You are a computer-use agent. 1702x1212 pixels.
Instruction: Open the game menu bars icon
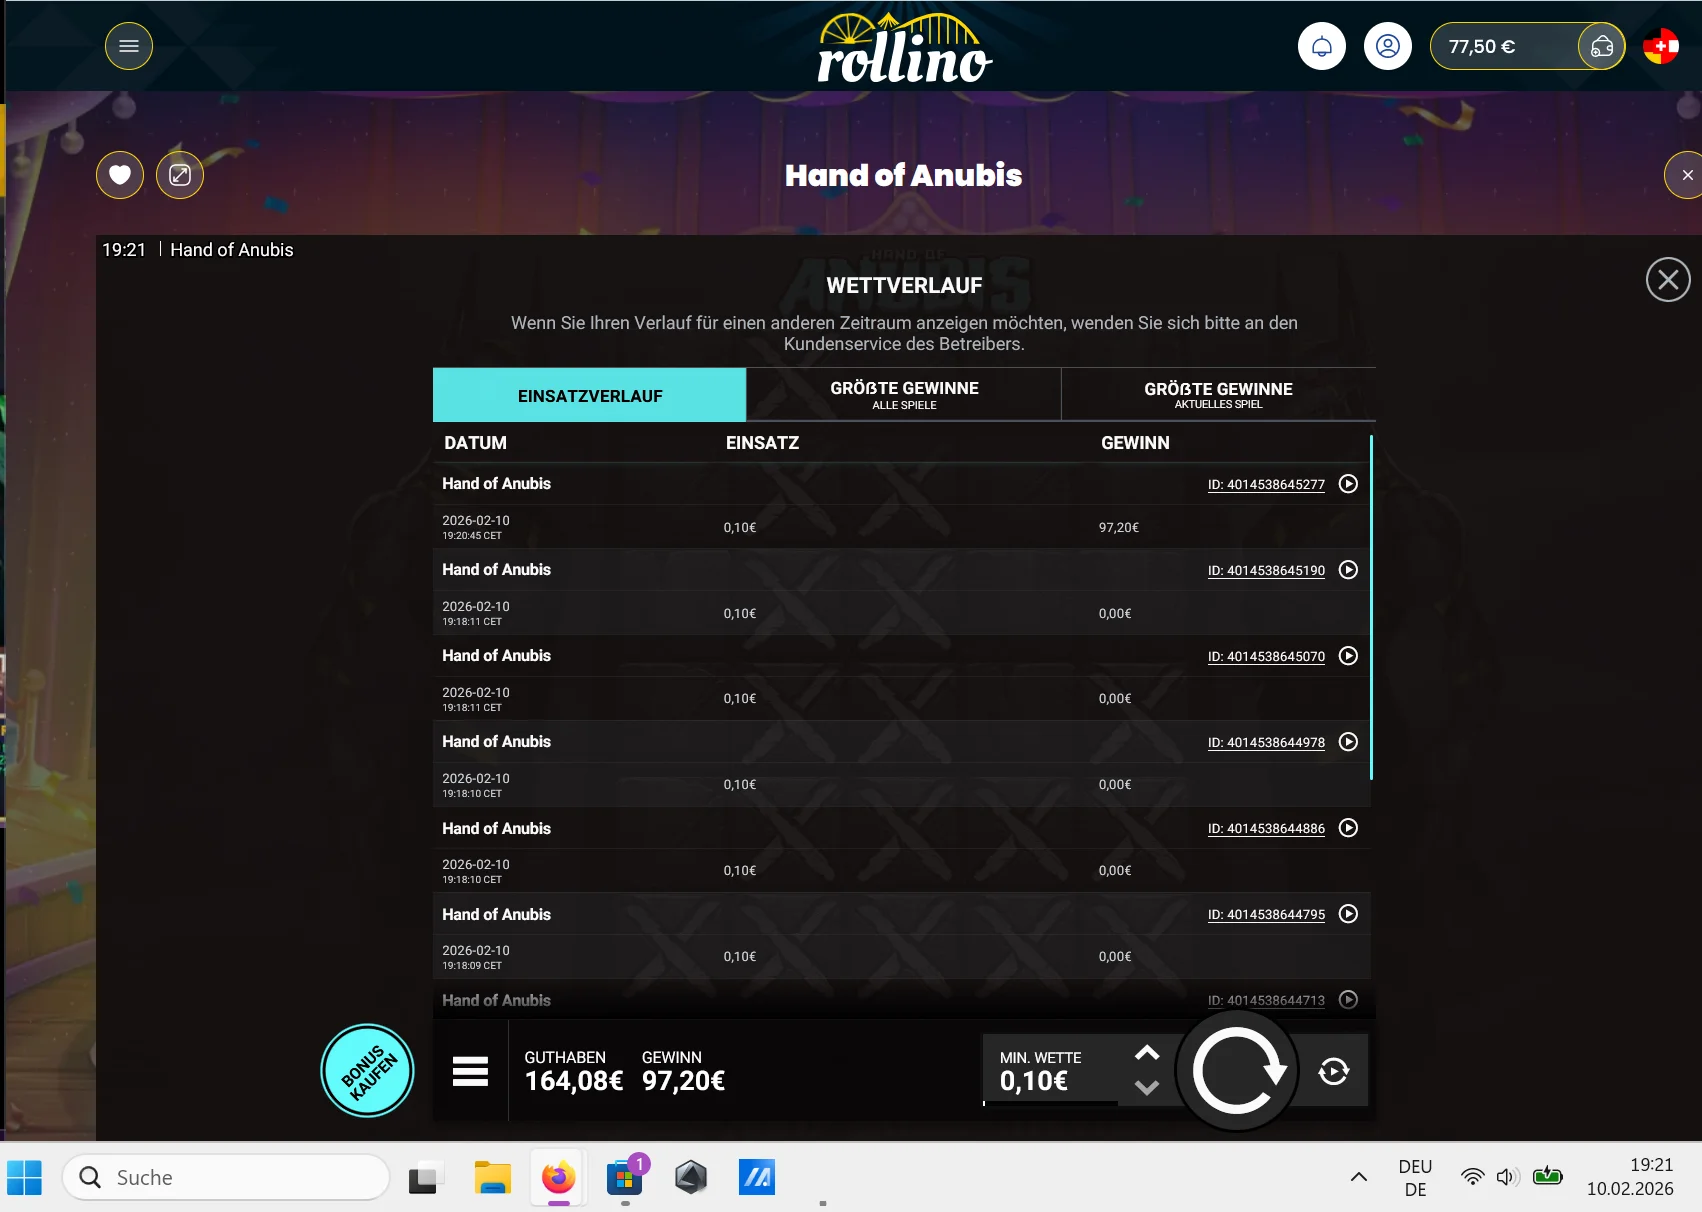click(x=470, y=1071)
